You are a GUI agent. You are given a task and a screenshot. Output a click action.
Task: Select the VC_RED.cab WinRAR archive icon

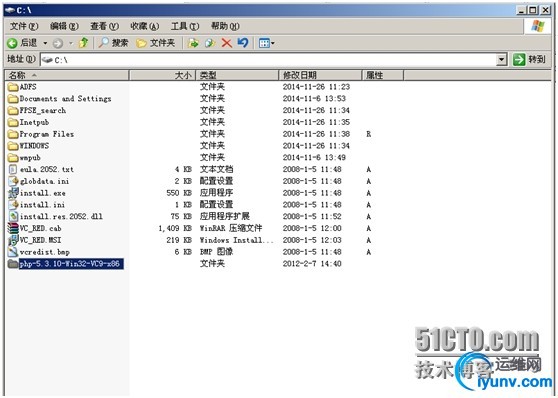pyautogui.click(x=13, y=228)
